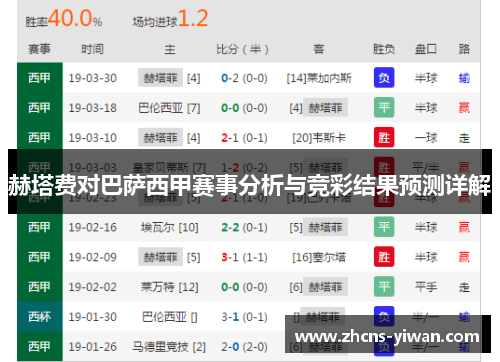Click the score 0-0 (0-0) on 19-03-18
The height and width of the screenshot is (362, 500).
pos(244,108)
